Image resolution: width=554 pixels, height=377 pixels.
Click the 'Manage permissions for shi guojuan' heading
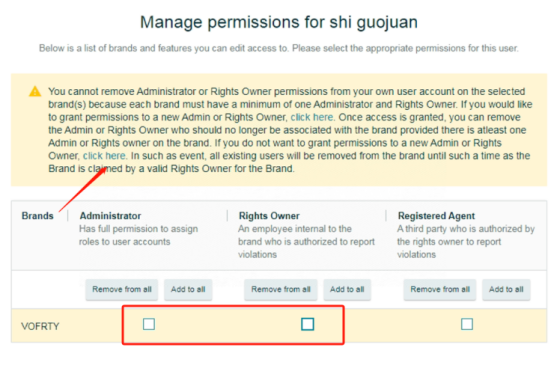pos(279,22)
